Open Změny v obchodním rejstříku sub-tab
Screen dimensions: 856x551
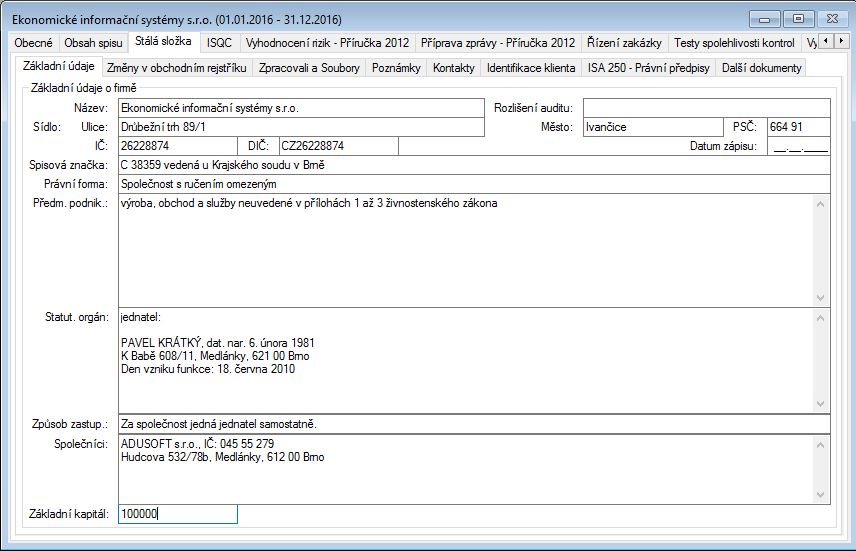click(x=177, y=68)
